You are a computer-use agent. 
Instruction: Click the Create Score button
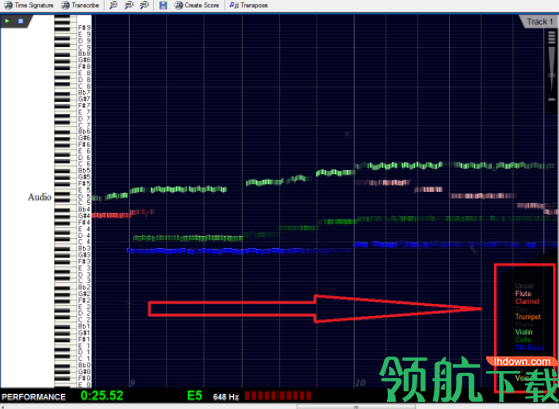pyautogui.click(x=196, y=5)
